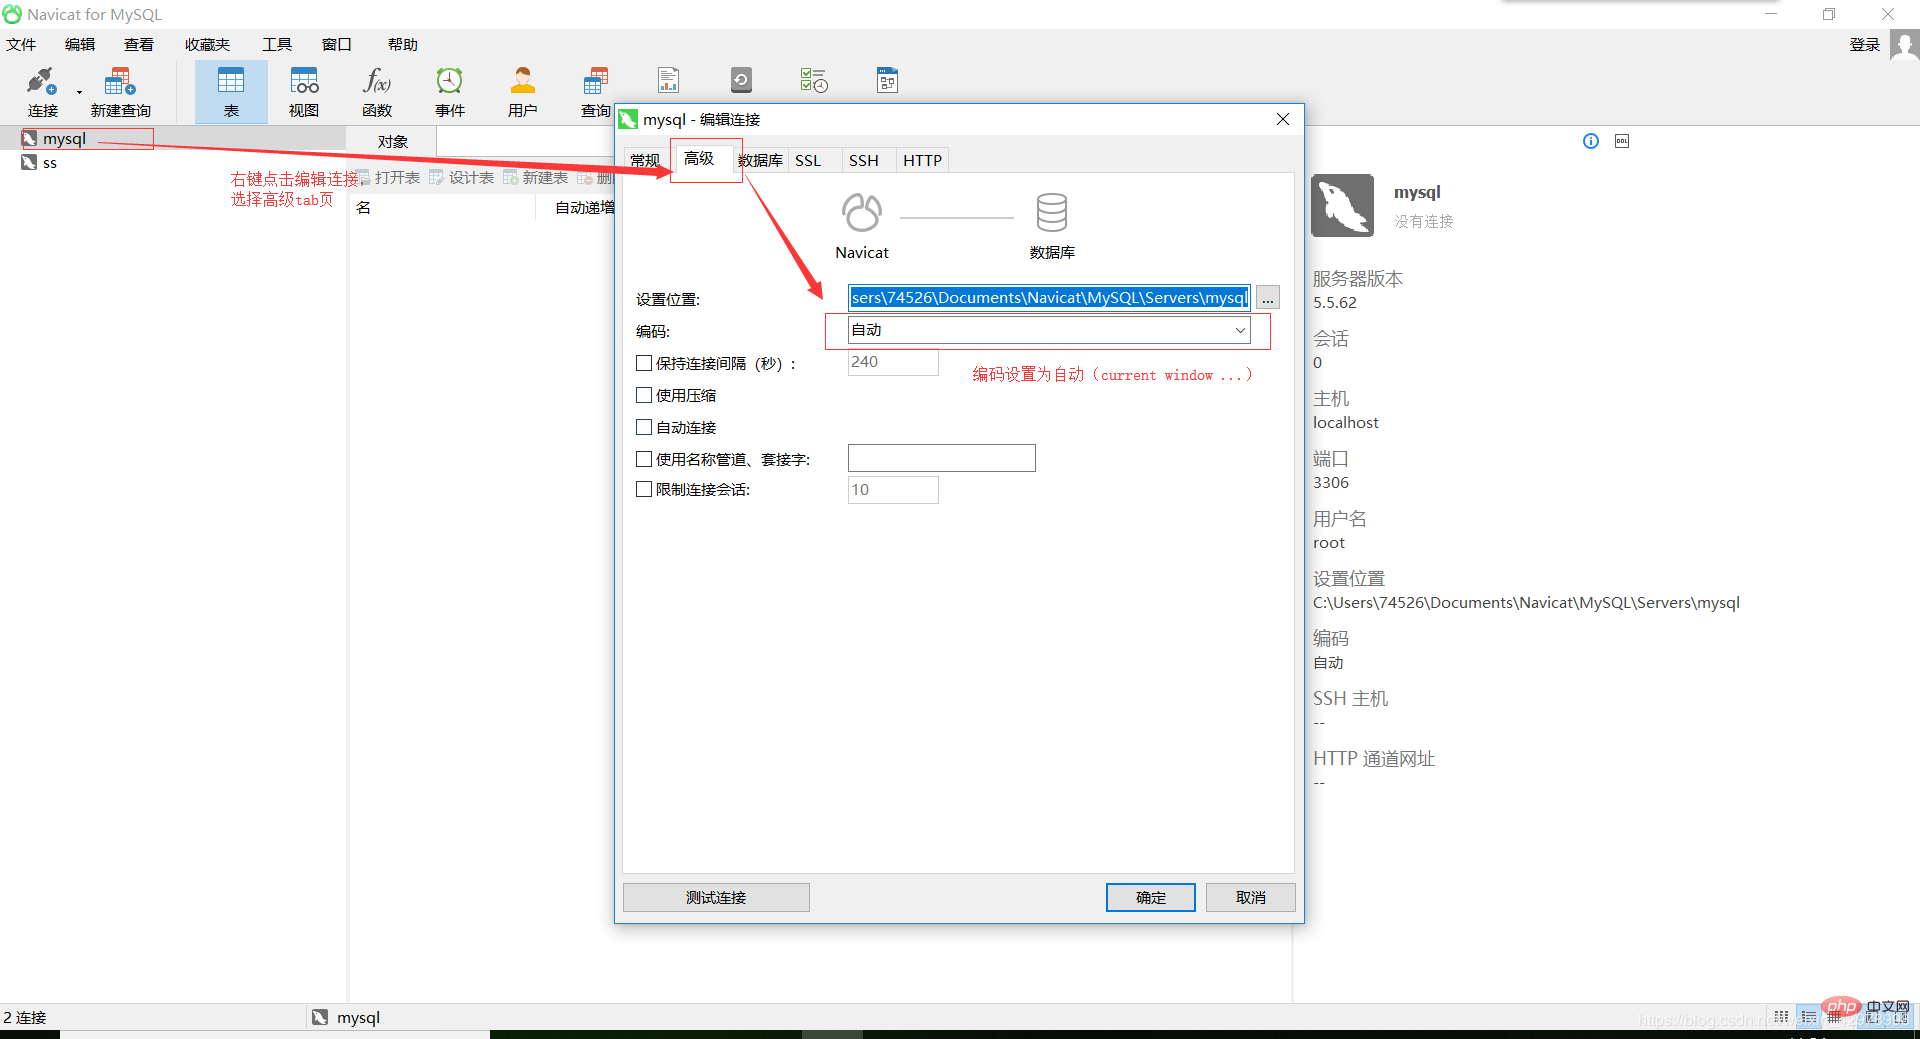Select the 视图 (View) toolbar icon
1920x1039 pixels.
[x=304, y=81]
